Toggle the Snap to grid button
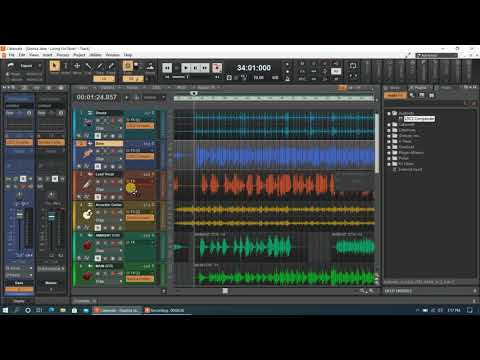The image size is (480, 360). tap(128, 66)
